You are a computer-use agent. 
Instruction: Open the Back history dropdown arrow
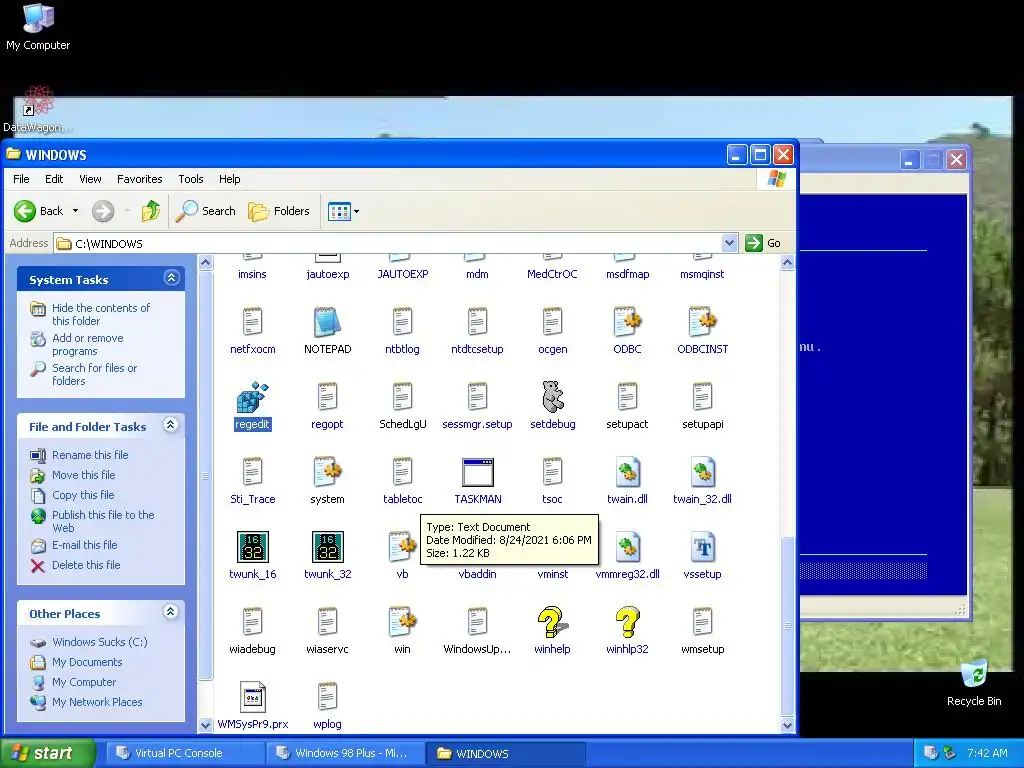[x=75, y=211]
